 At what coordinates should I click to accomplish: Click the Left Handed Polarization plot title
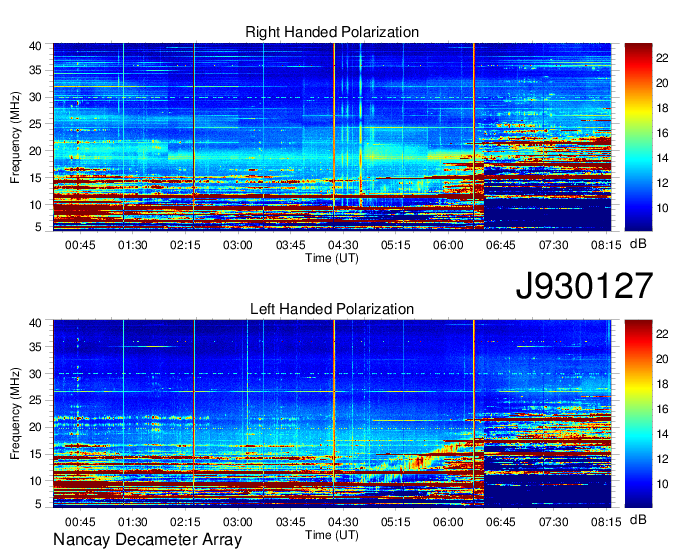(332, 309)
